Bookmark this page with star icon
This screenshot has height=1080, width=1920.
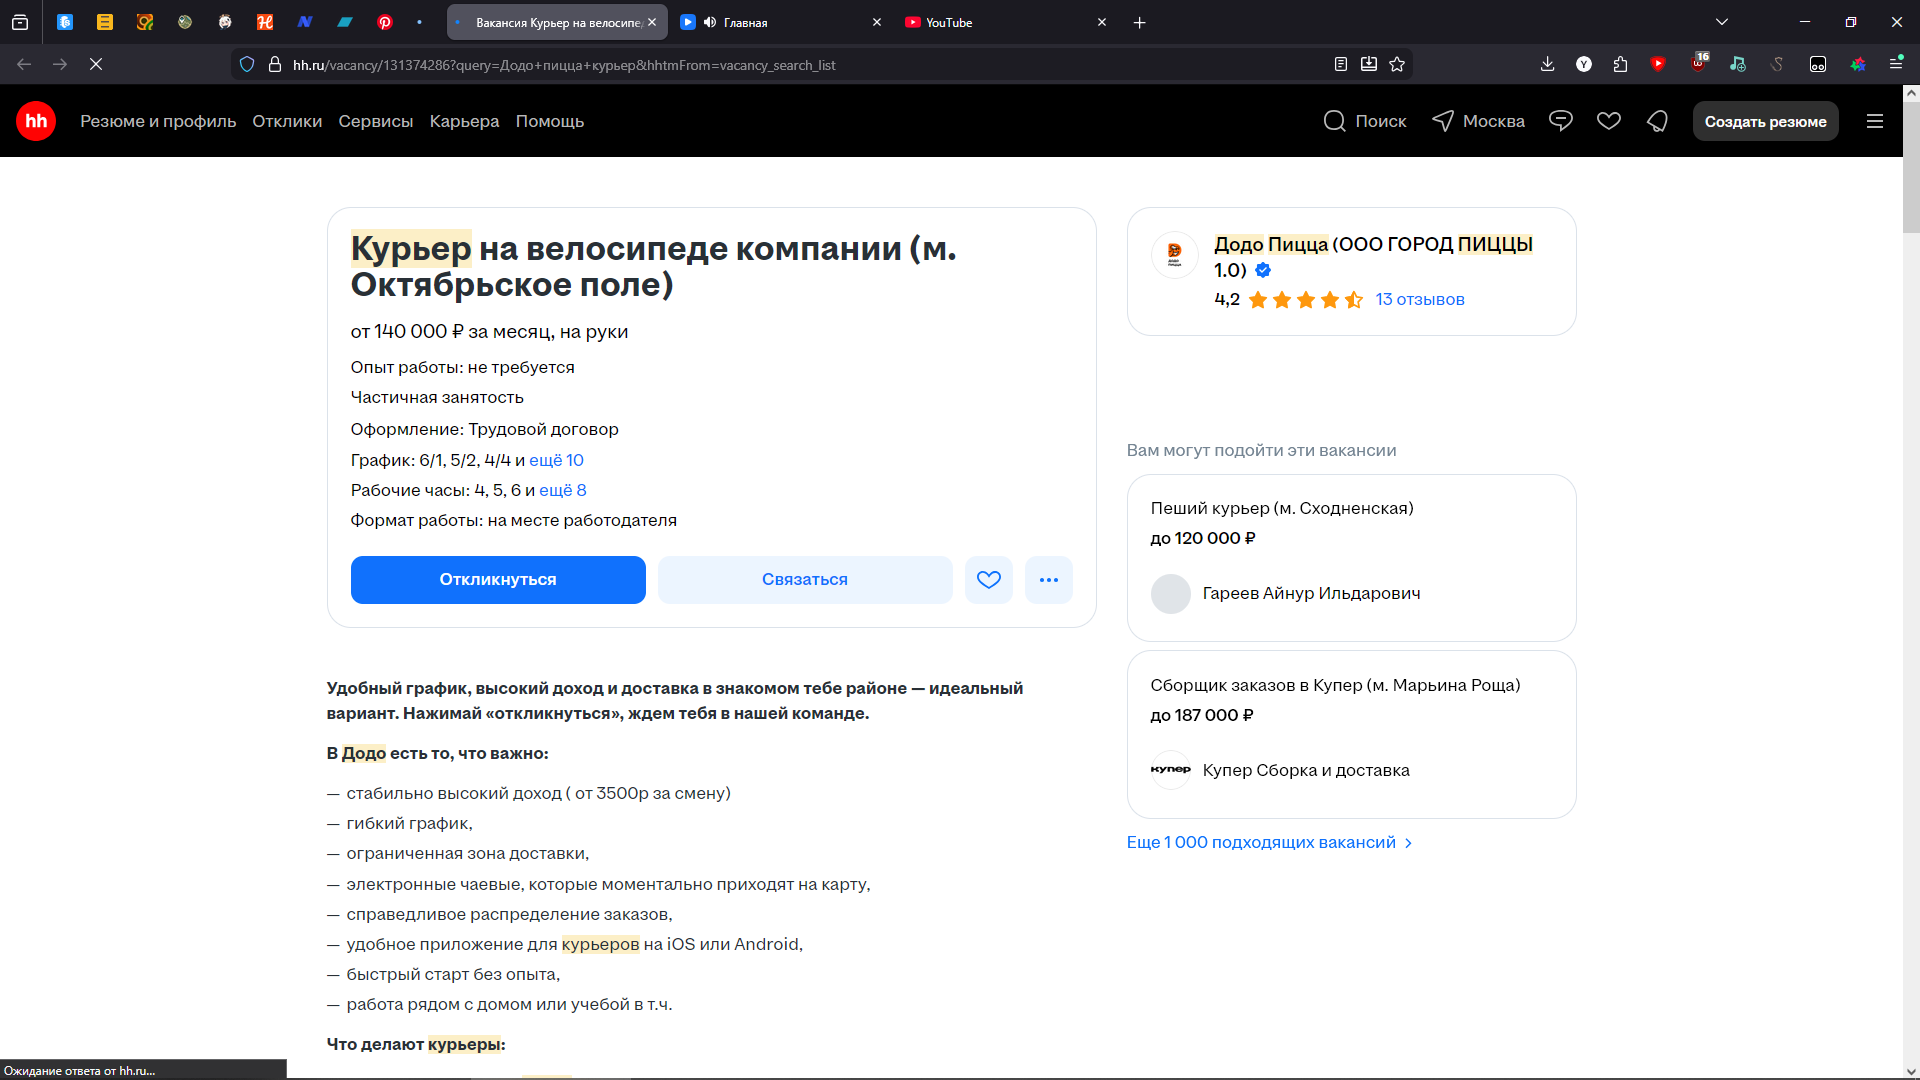1397,64
